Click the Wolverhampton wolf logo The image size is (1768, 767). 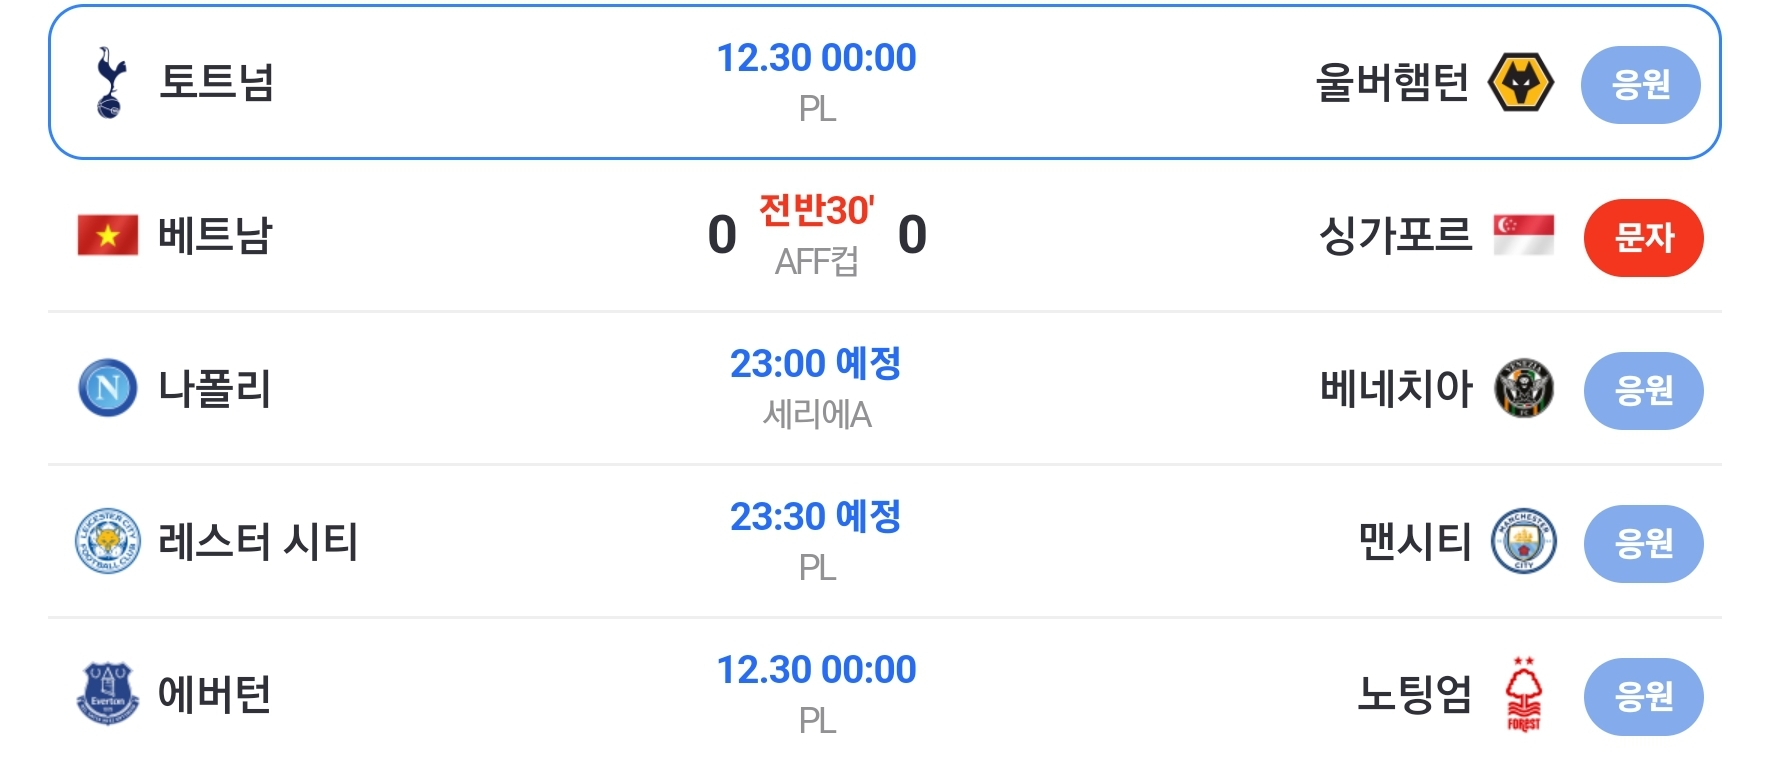pyautogui.click(x=1520, y=82)
